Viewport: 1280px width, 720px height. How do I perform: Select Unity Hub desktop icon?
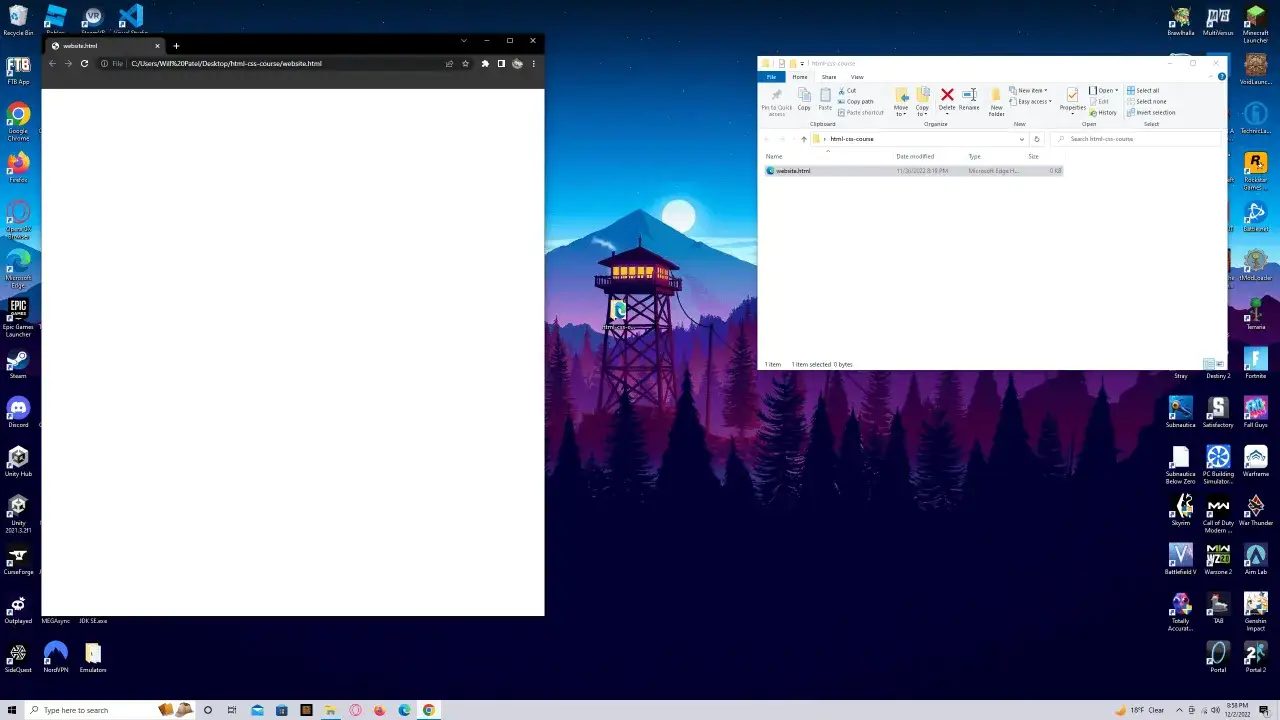tap(18, 462)
